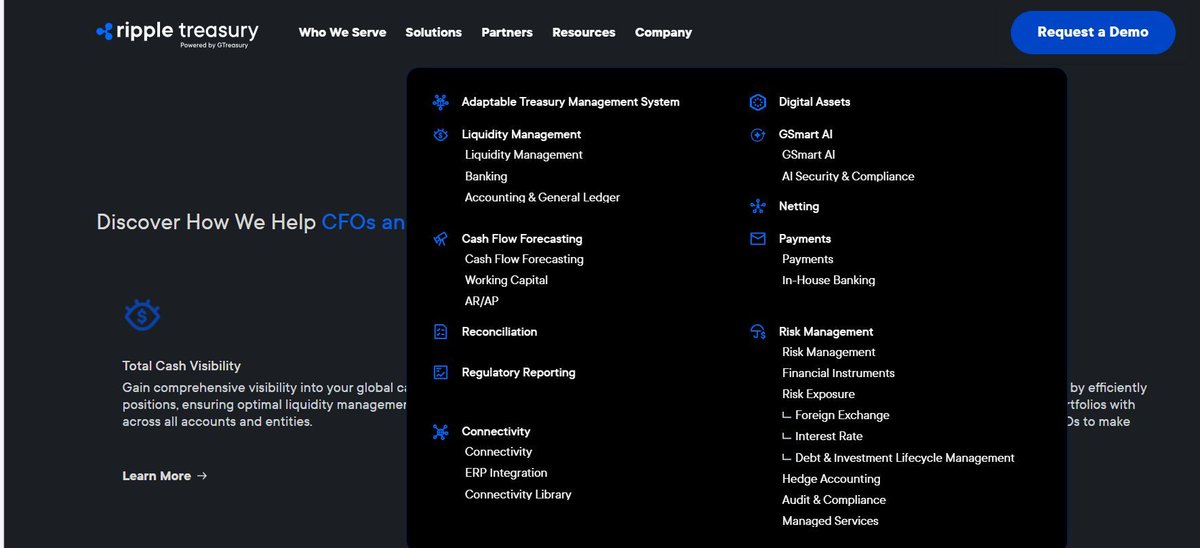Open Accounting & General Ledger

click(542, 197)
